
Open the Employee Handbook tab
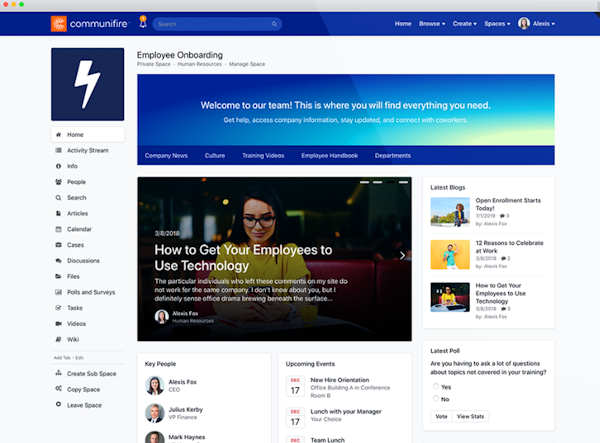329,156
